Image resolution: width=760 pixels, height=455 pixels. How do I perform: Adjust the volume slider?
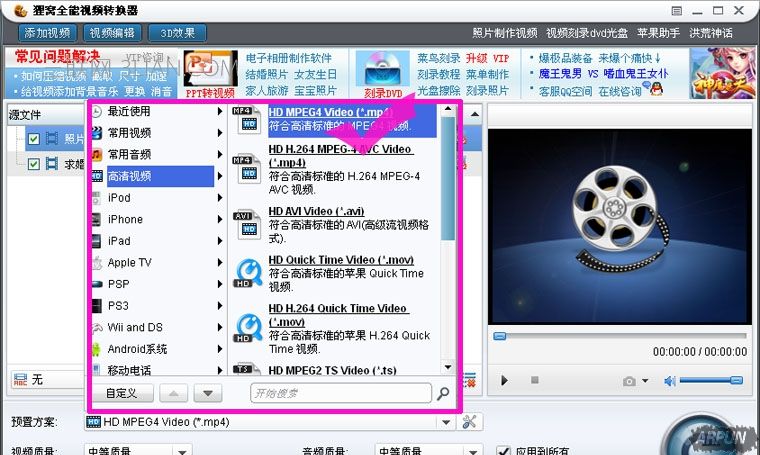[x=711, y=381]
